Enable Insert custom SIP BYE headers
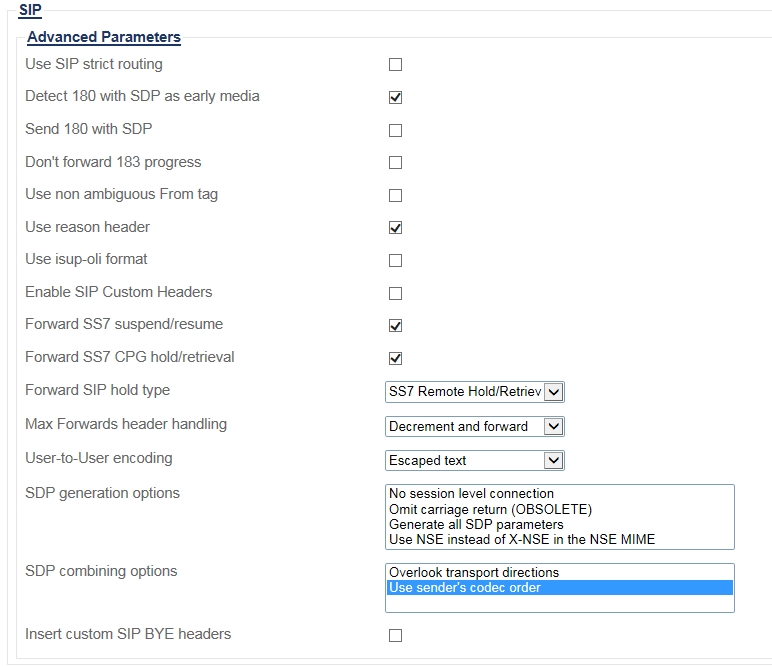772x667 pixels. [x=395, y=636]
